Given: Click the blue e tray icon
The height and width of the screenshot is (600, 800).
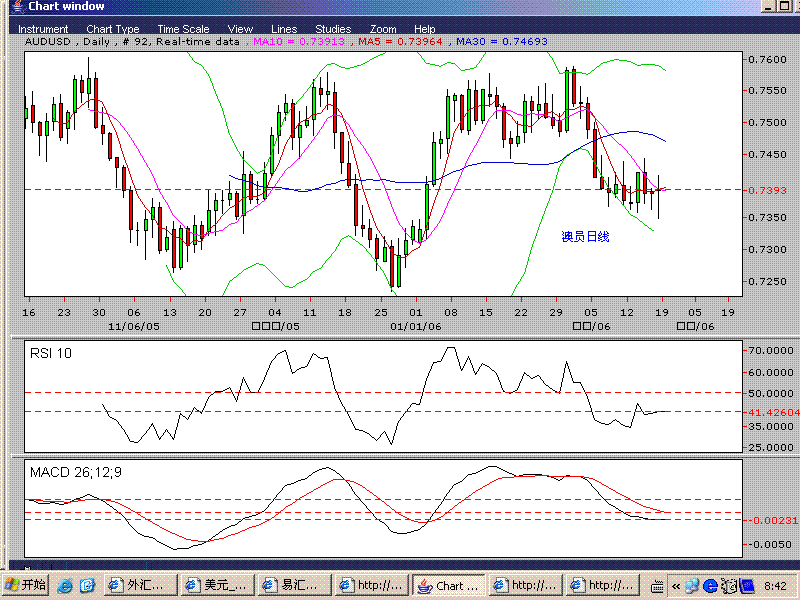Looking at the screenshot, I should (x=710, y=586).
